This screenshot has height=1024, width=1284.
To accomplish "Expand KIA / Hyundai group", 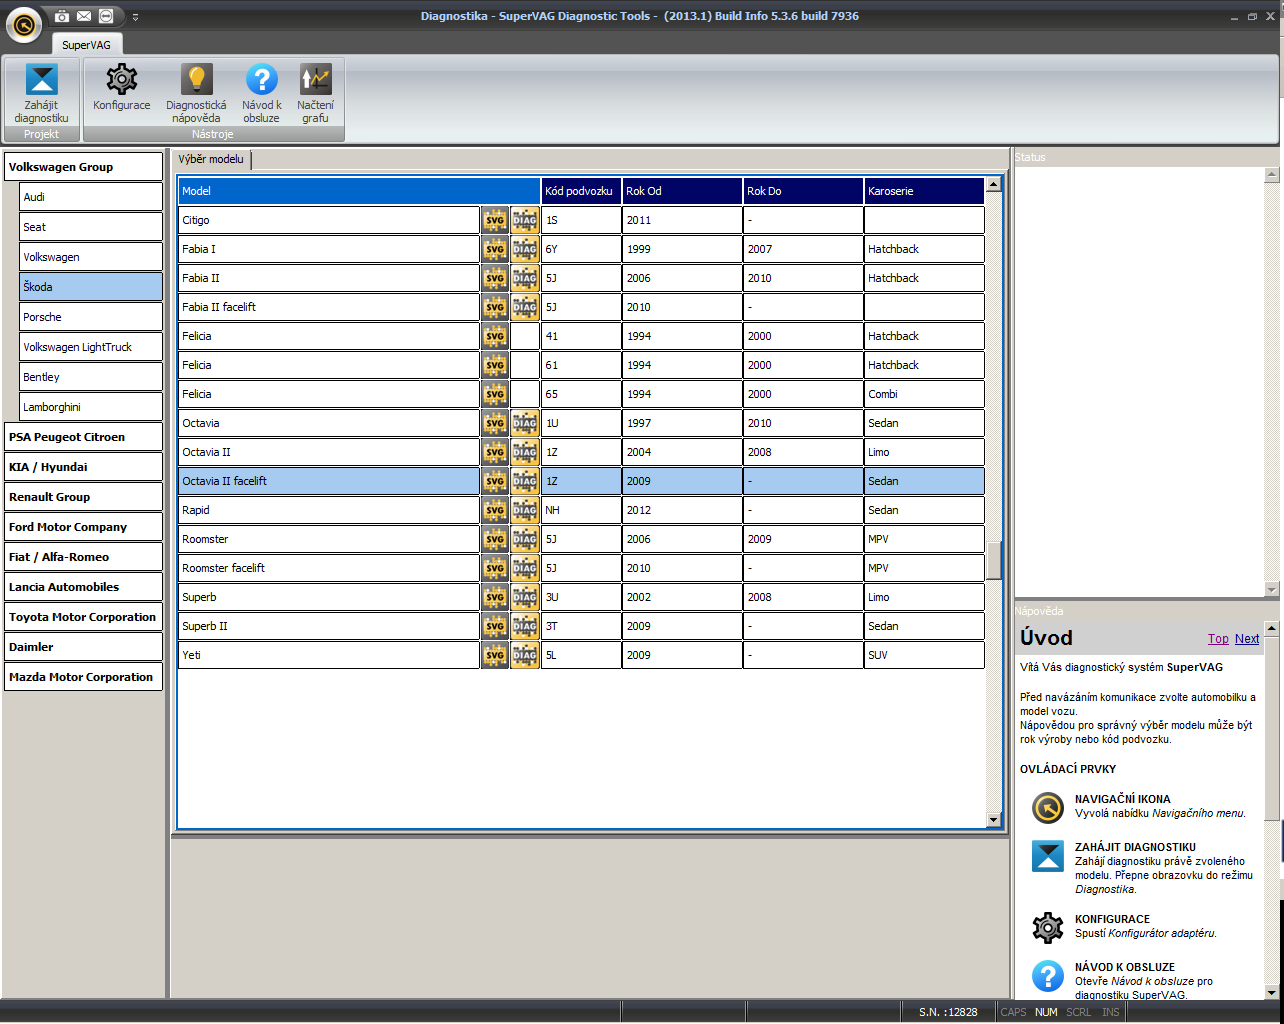I will 83,467.
